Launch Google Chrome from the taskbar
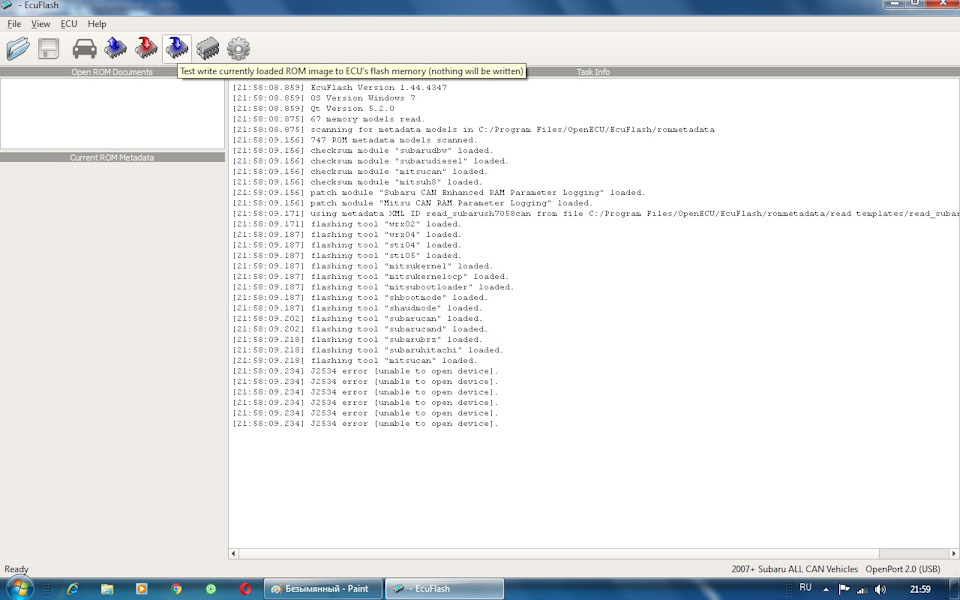Image resolution: width=960 pixels, height=600 pixels. (176, 589)
